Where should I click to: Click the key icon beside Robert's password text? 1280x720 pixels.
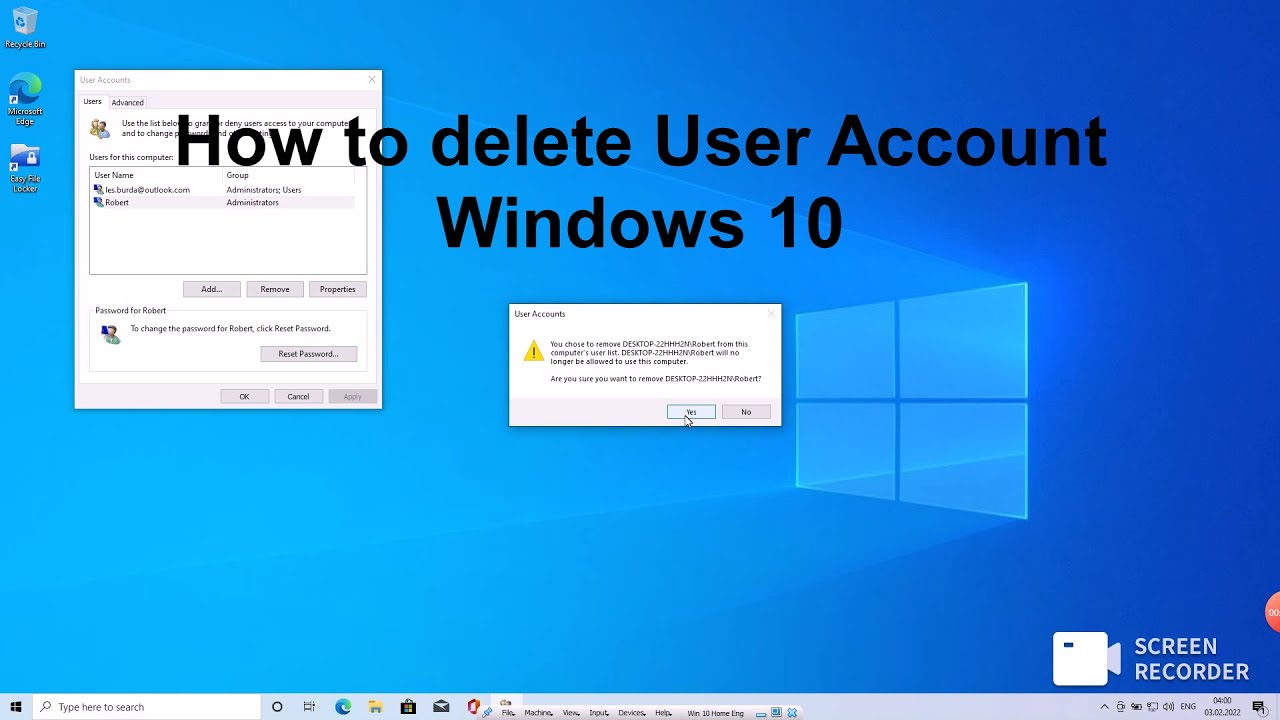click(x=111, y=334)
